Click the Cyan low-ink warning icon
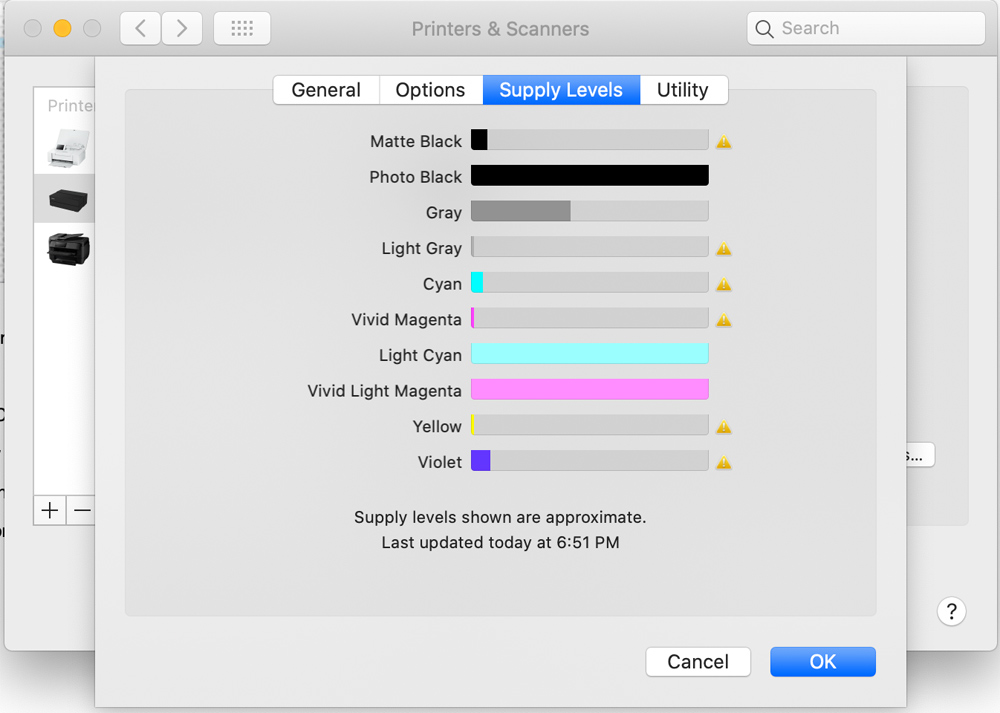This screenshot has width=1000, height=713. tap(724, 285)
